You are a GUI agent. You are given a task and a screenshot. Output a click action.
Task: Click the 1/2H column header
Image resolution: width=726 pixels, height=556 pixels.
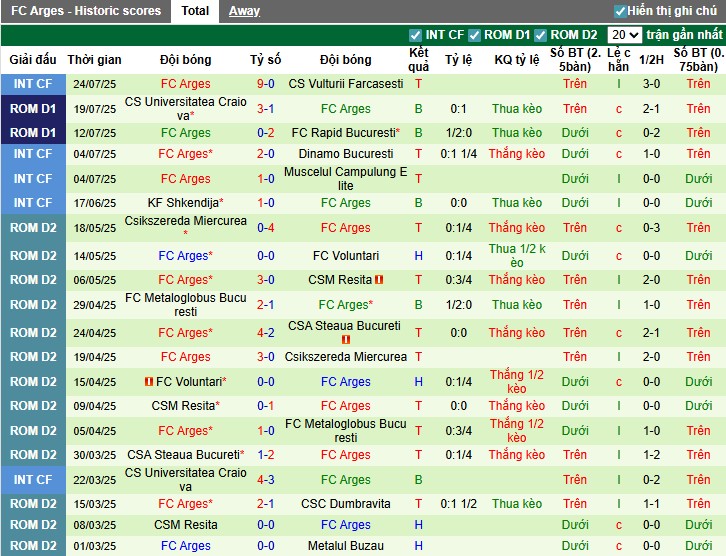[651, 60]
